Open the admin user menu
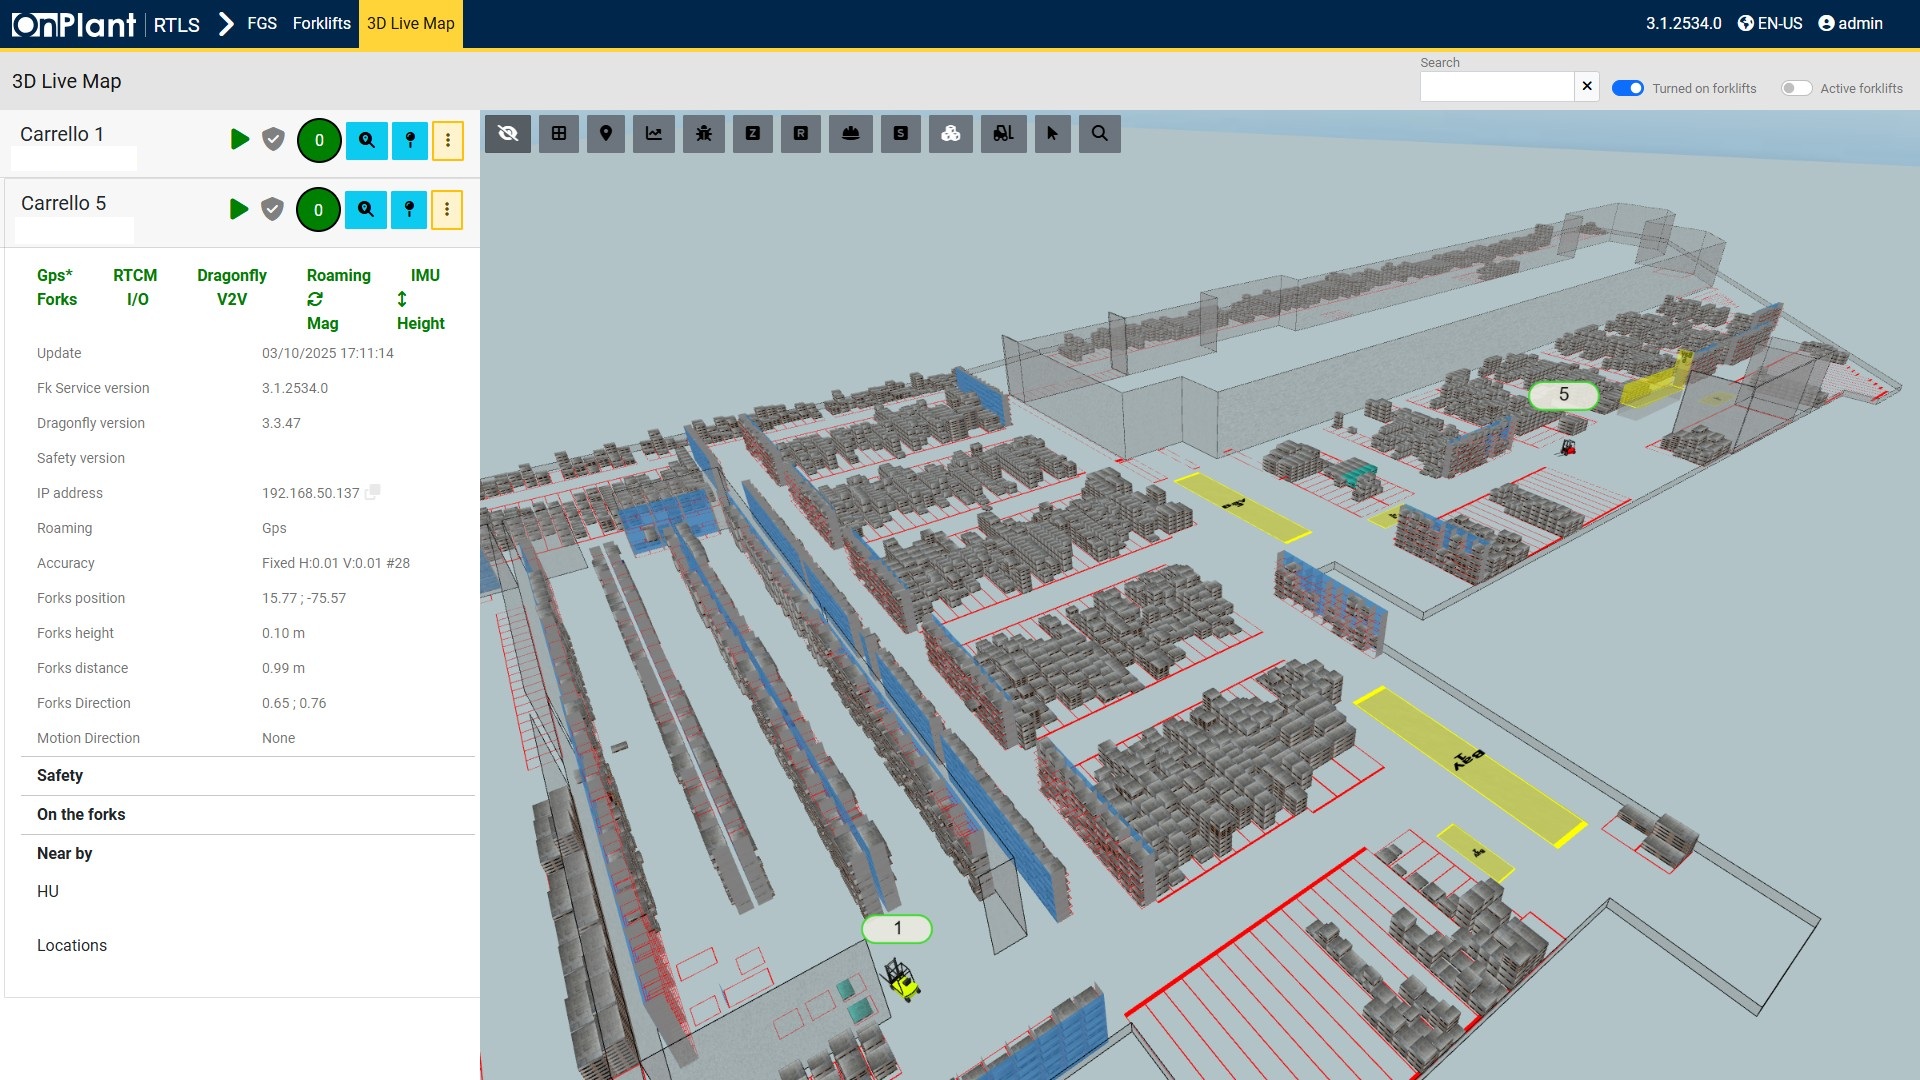The image size is (1920, 1080). pos(1850,23)
